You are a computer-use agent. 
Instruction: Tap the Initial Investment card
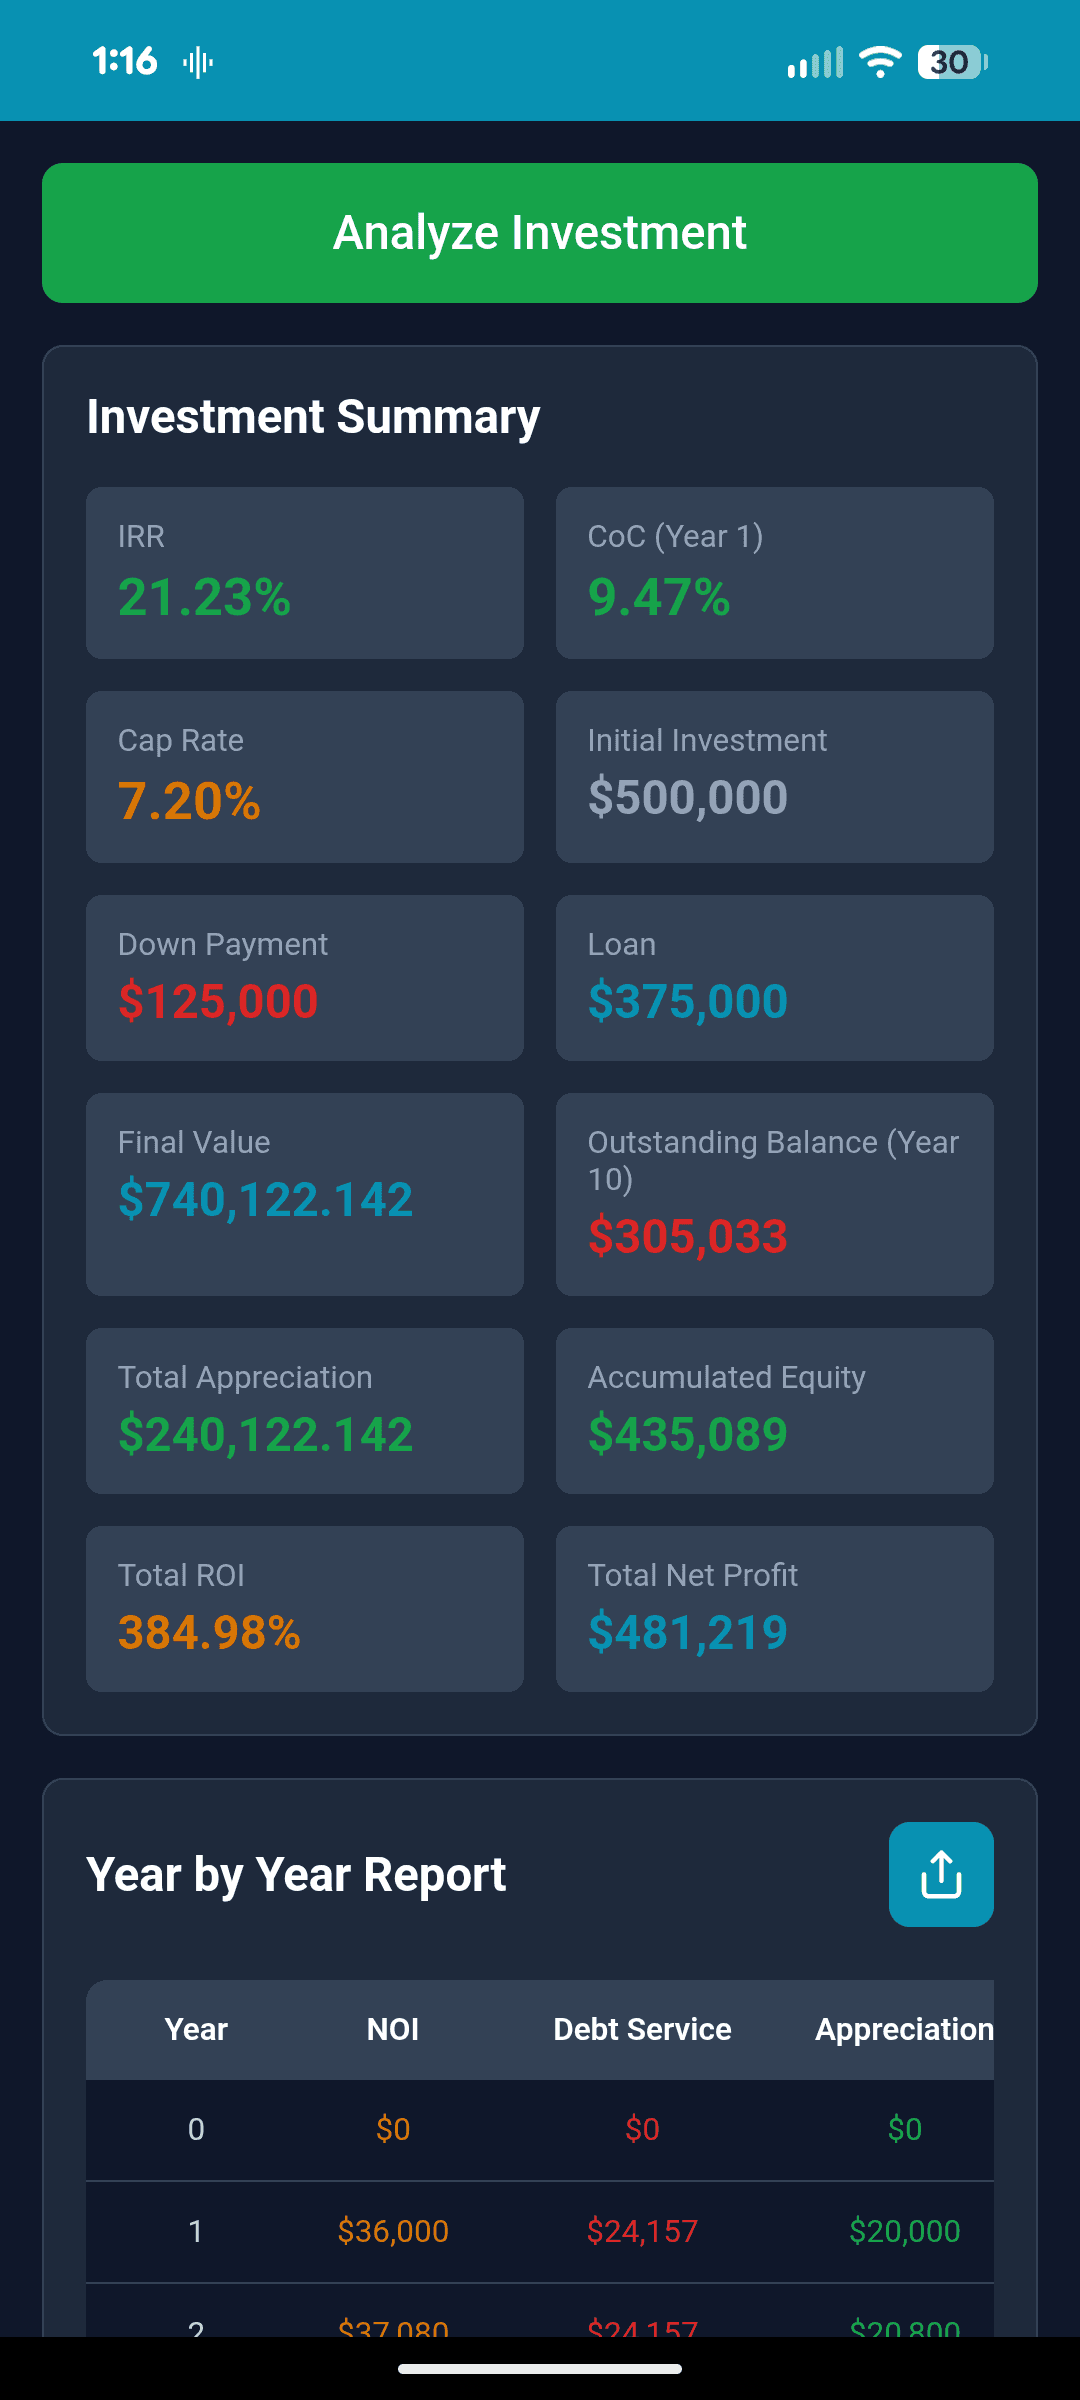774,776
